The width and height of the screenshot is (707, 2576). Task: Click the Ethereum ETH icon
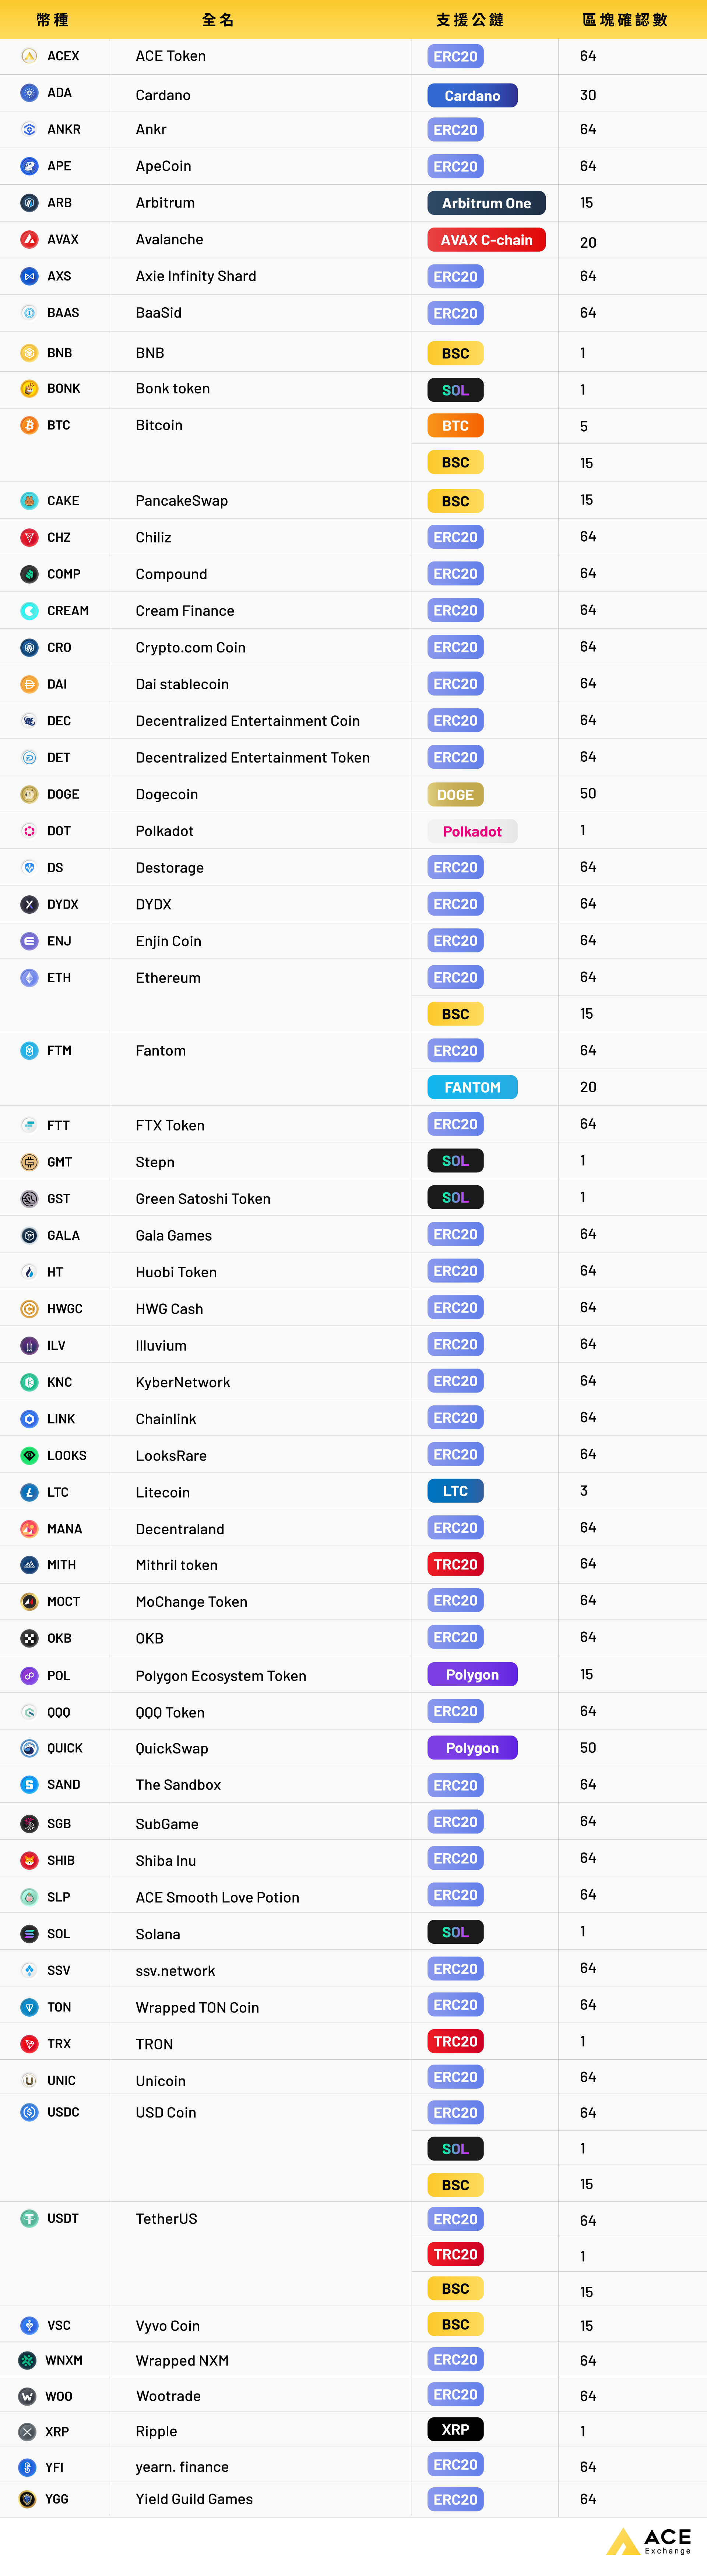[29, 977]
